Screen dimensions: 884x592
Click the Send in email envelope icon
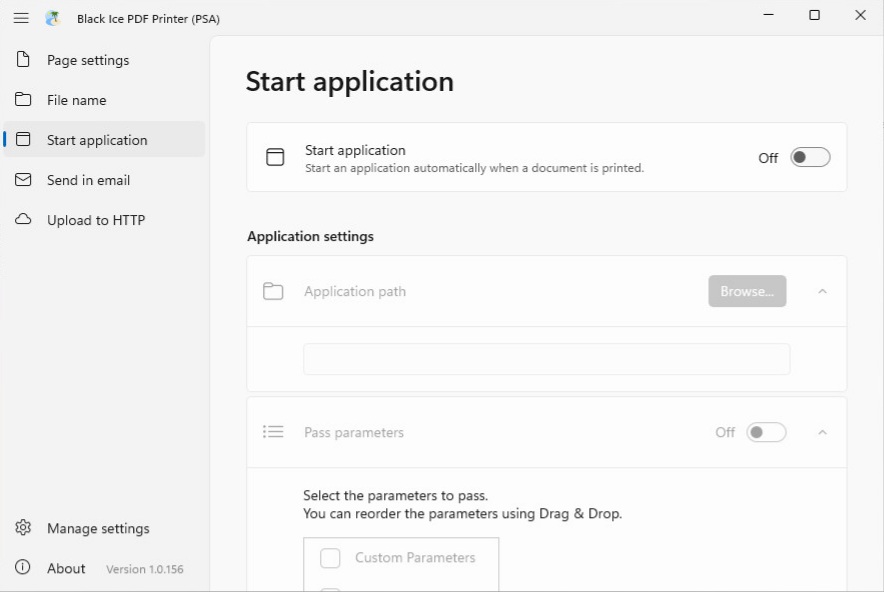[23, 180]
